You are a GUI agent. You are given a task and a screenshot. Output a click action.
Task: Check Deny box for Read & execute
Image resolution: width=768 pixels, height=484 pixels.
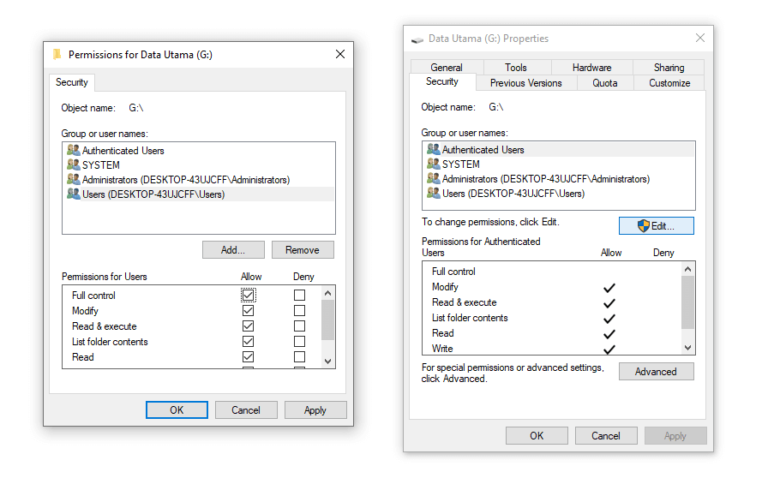pos(299,326)
